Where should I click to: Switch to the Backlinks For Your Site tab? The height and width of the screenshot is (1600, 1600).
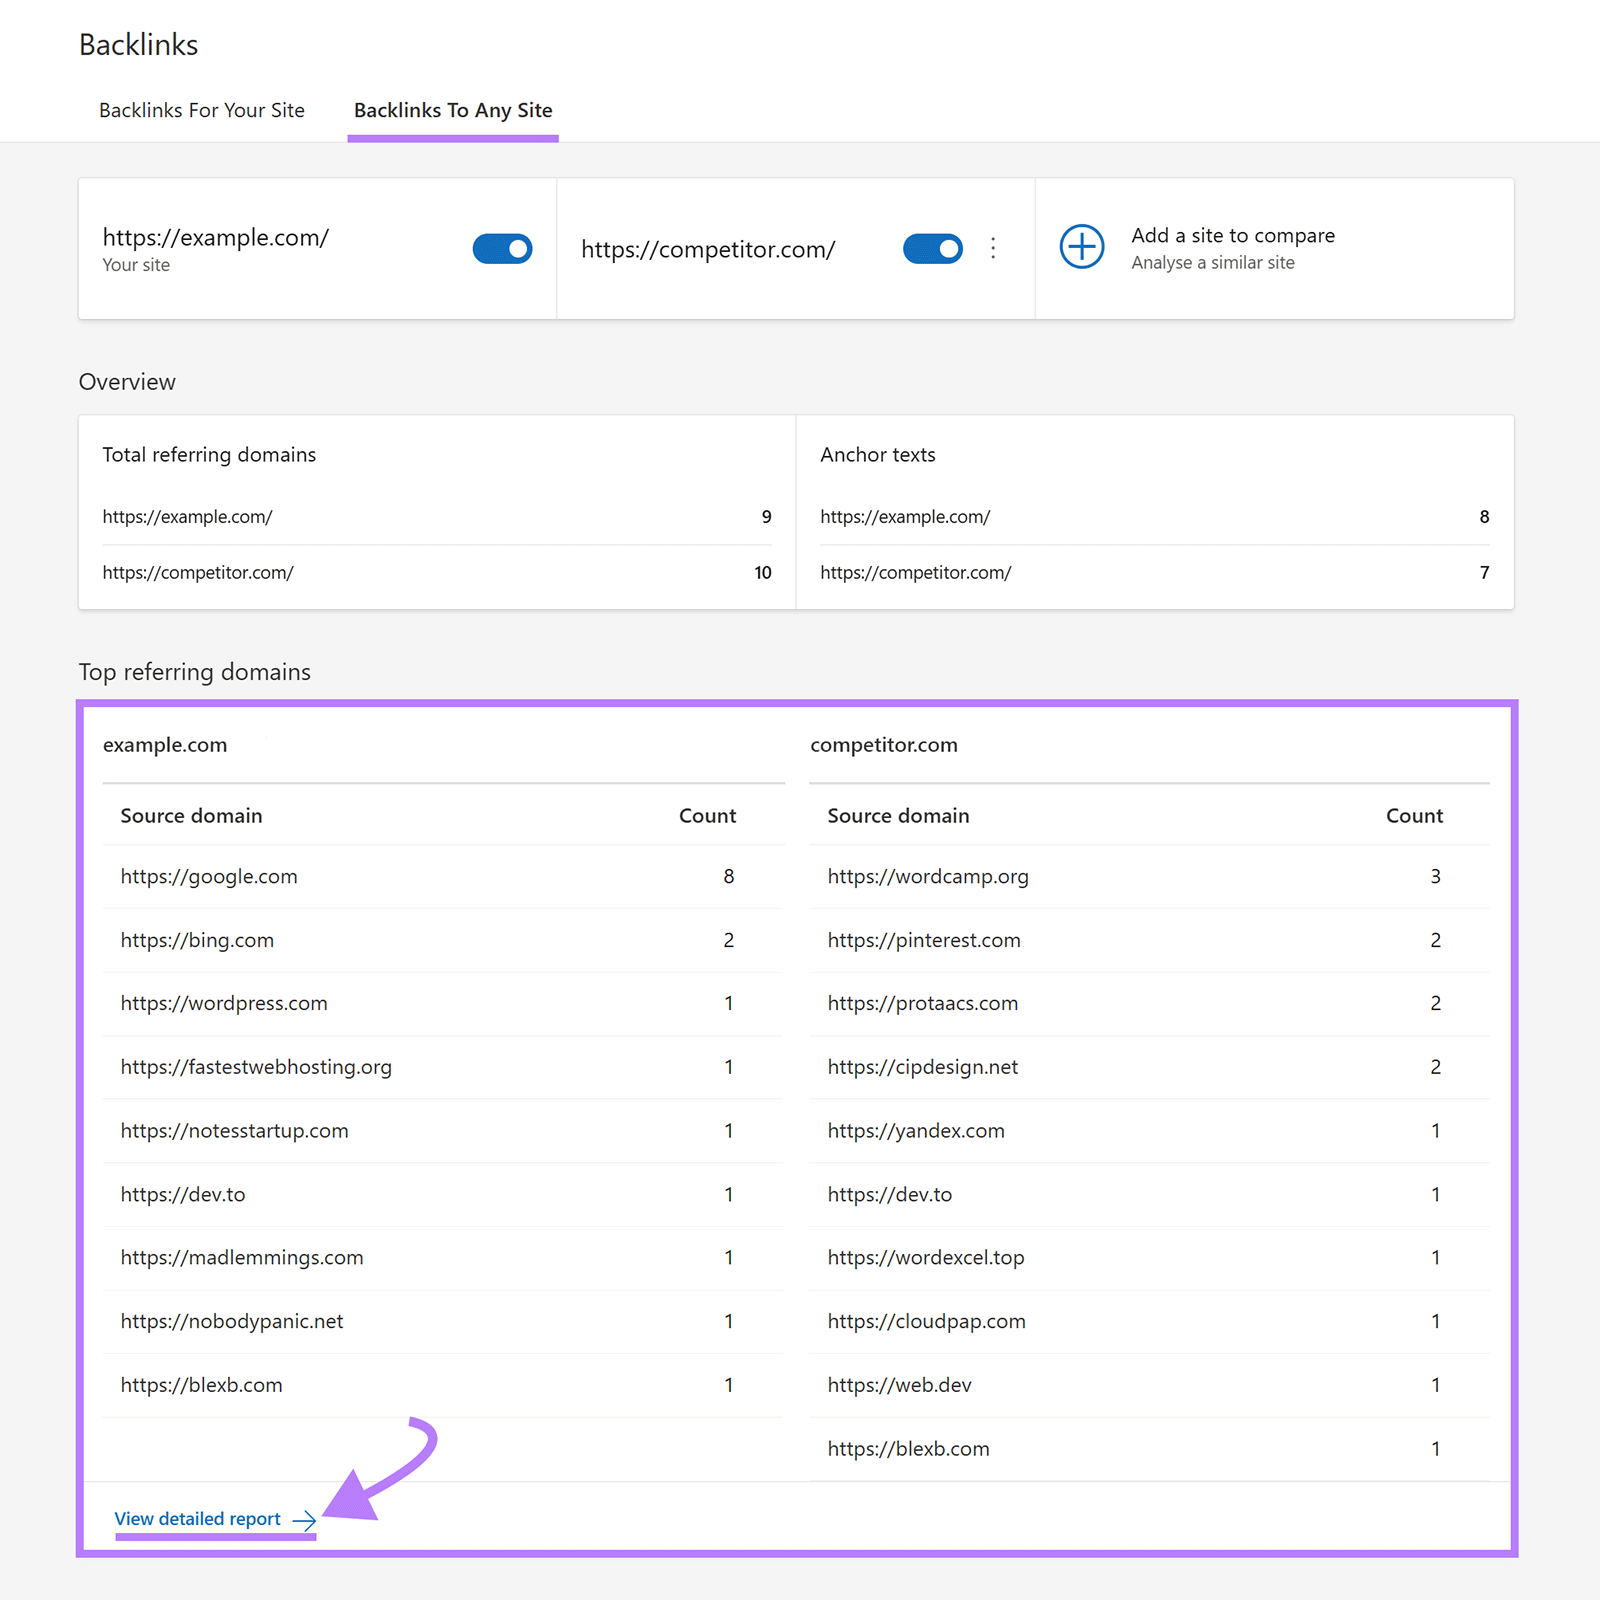[x=201, y=110]
